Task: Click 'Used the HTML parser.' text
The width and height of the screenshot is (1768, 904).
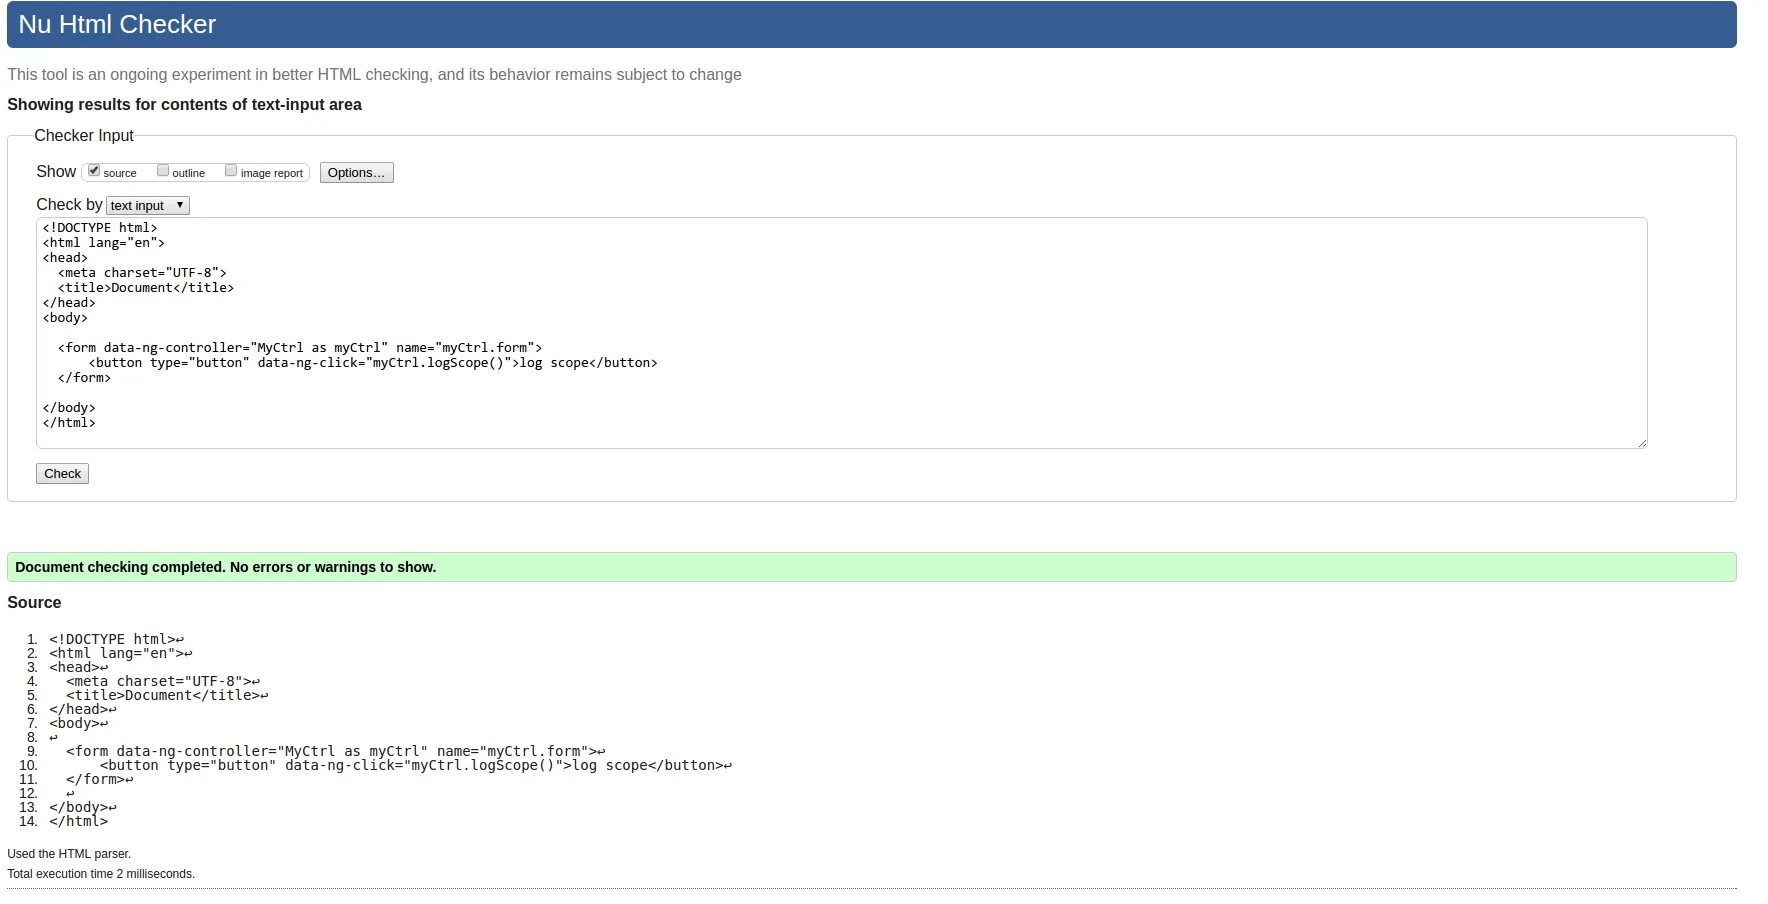Action: [69, 854]
